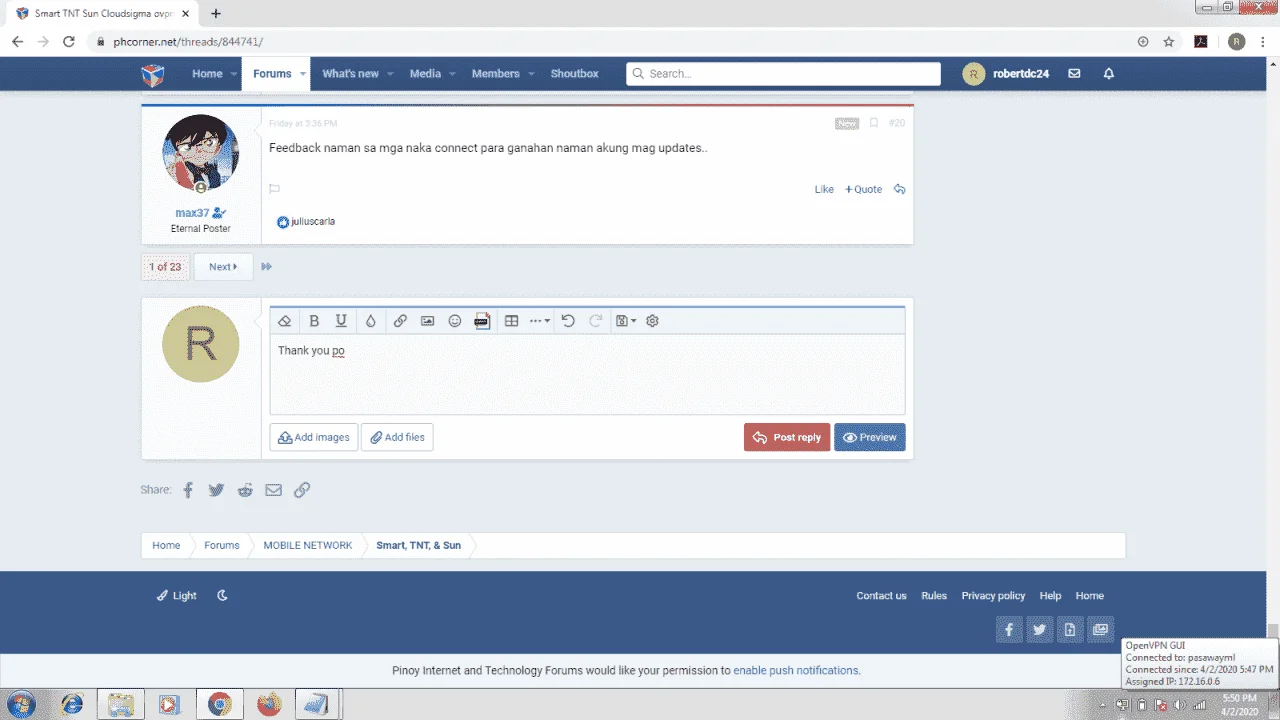Screen dimensions: 1280x720
Task: Click the Add files button
Action: [397, 437]
